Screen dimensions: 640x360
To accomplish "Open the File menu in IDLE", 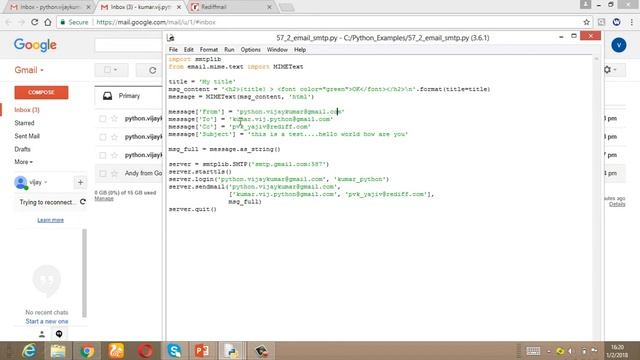I will tap(173, 49).
